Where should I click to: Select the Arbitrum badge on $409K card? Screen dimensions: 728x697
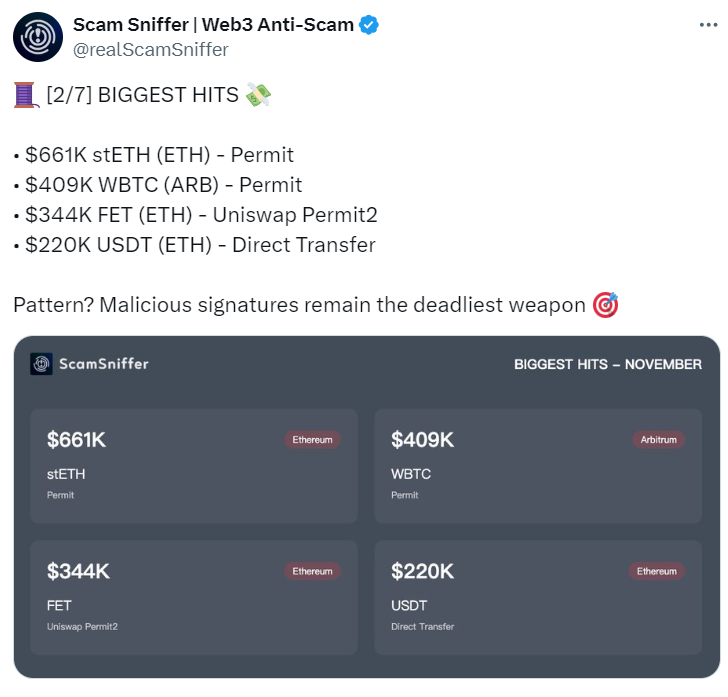click(x=658, y=440)
